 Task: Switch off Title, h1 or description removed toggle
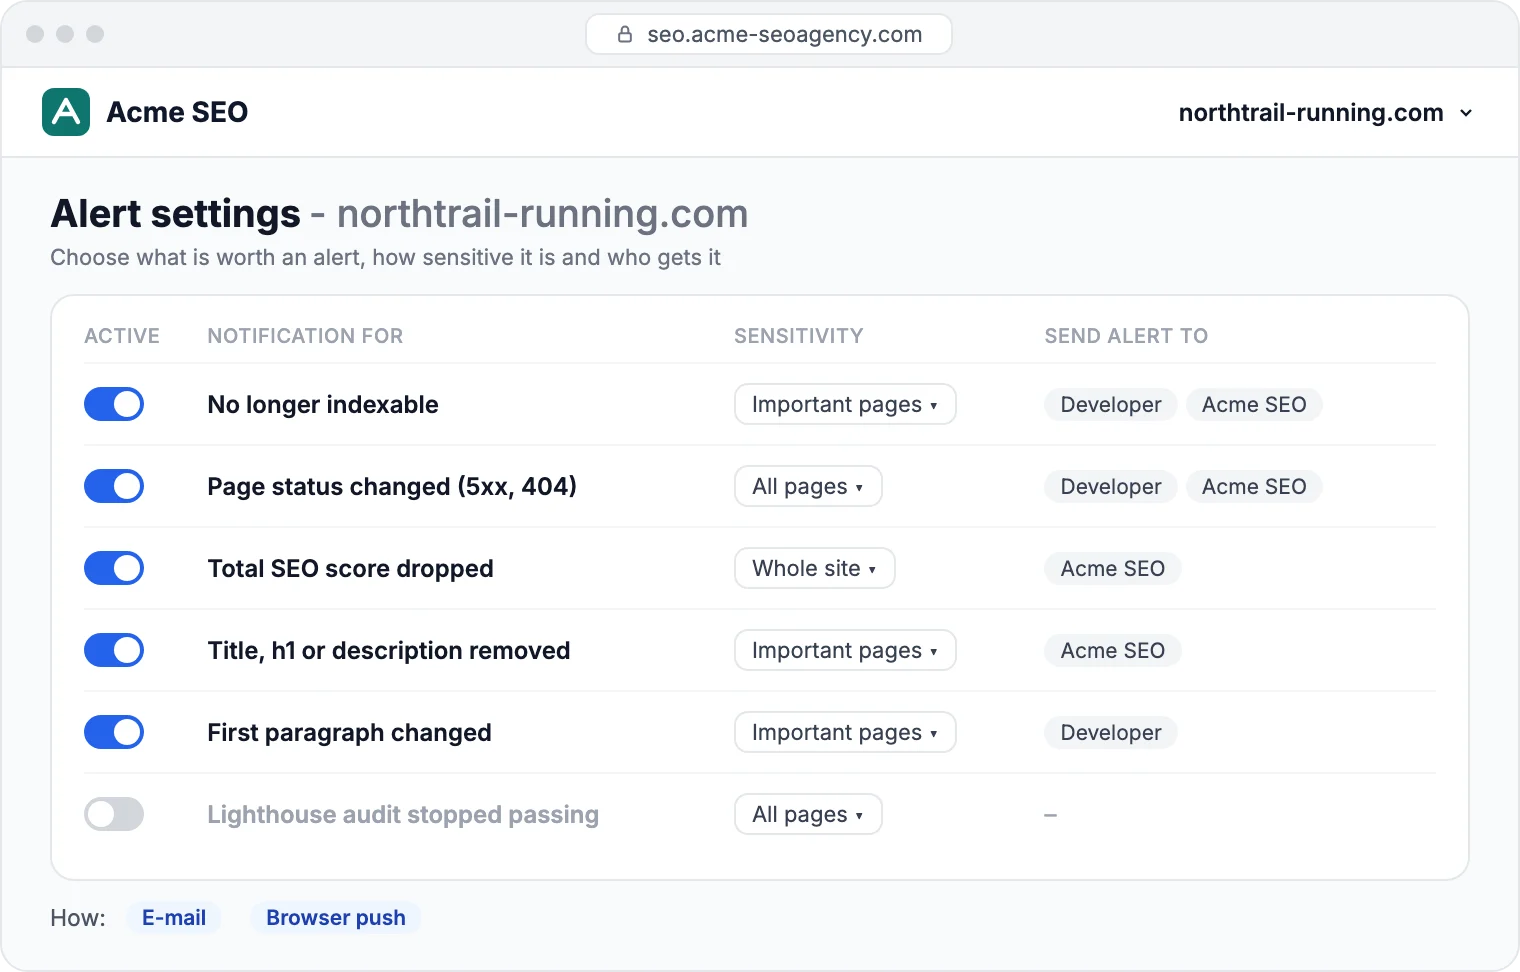(114, 650)
